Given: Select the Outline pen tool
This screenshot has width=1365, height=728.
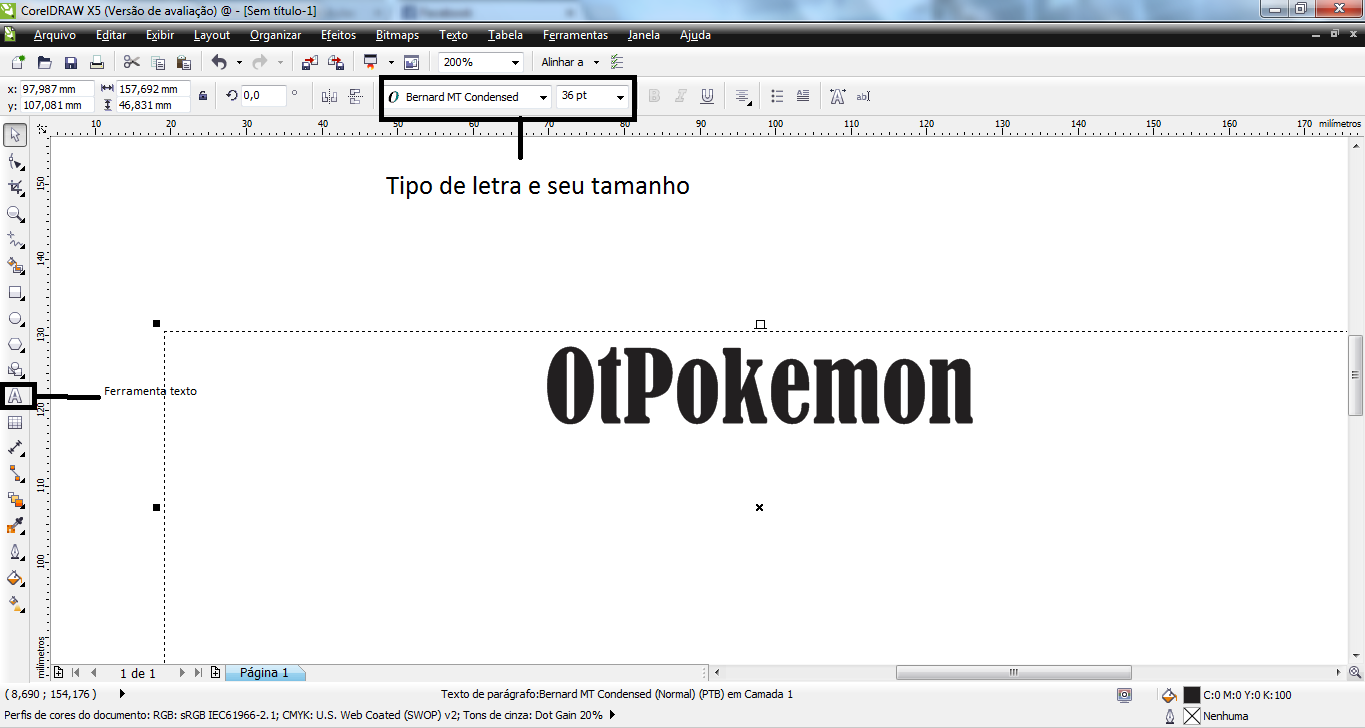Looking at the screenshot, I should pyautogui.click(x=15, y=552).
